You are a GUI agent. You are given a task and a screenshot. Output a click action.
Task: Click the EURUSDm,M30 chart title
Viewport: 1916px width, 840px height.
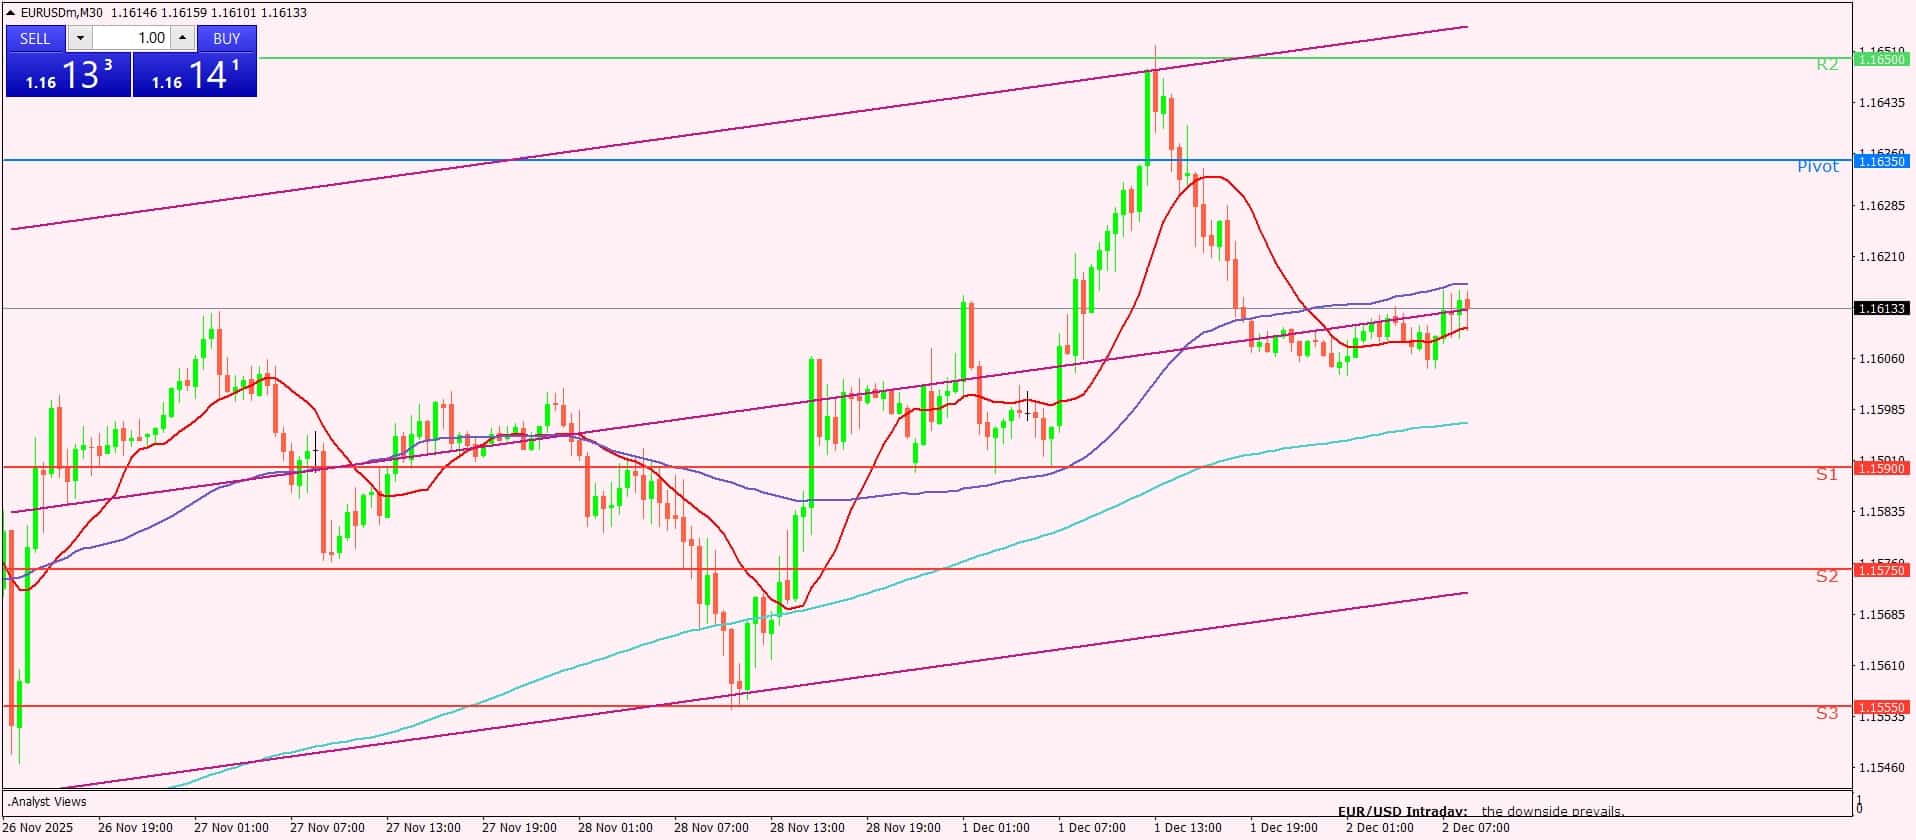pos(62,13)
